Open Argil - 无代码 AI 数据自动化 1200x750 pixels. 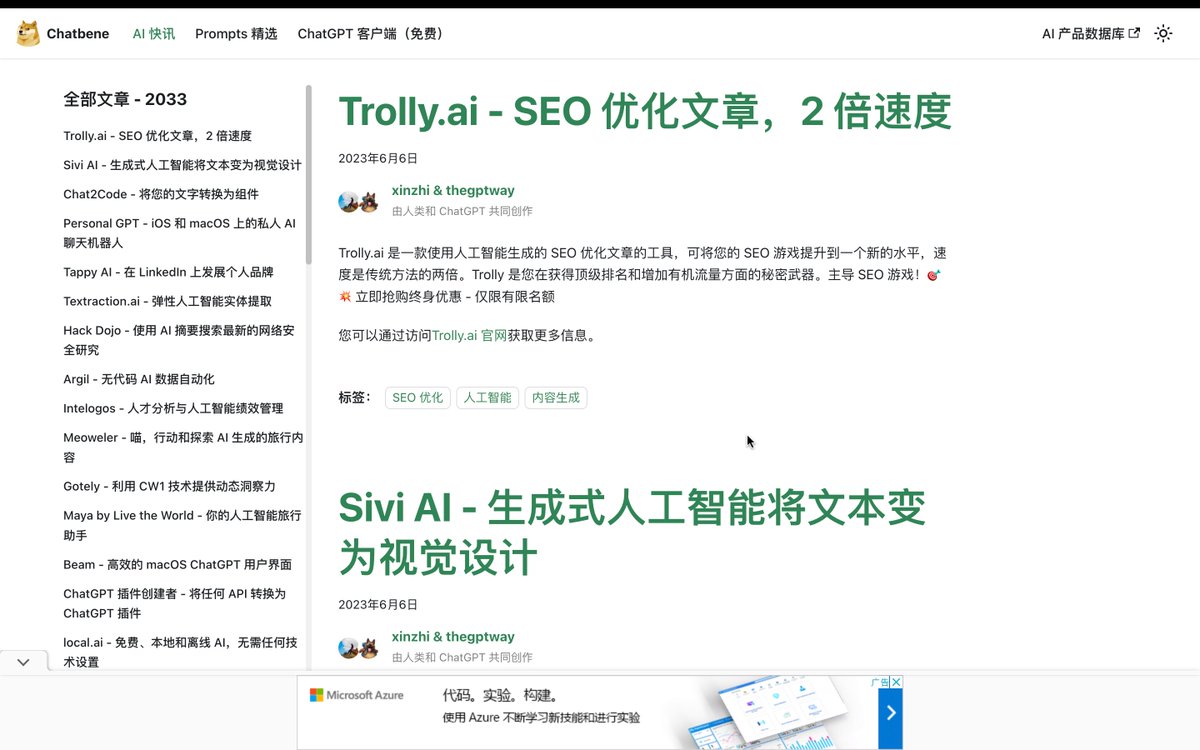139,379
